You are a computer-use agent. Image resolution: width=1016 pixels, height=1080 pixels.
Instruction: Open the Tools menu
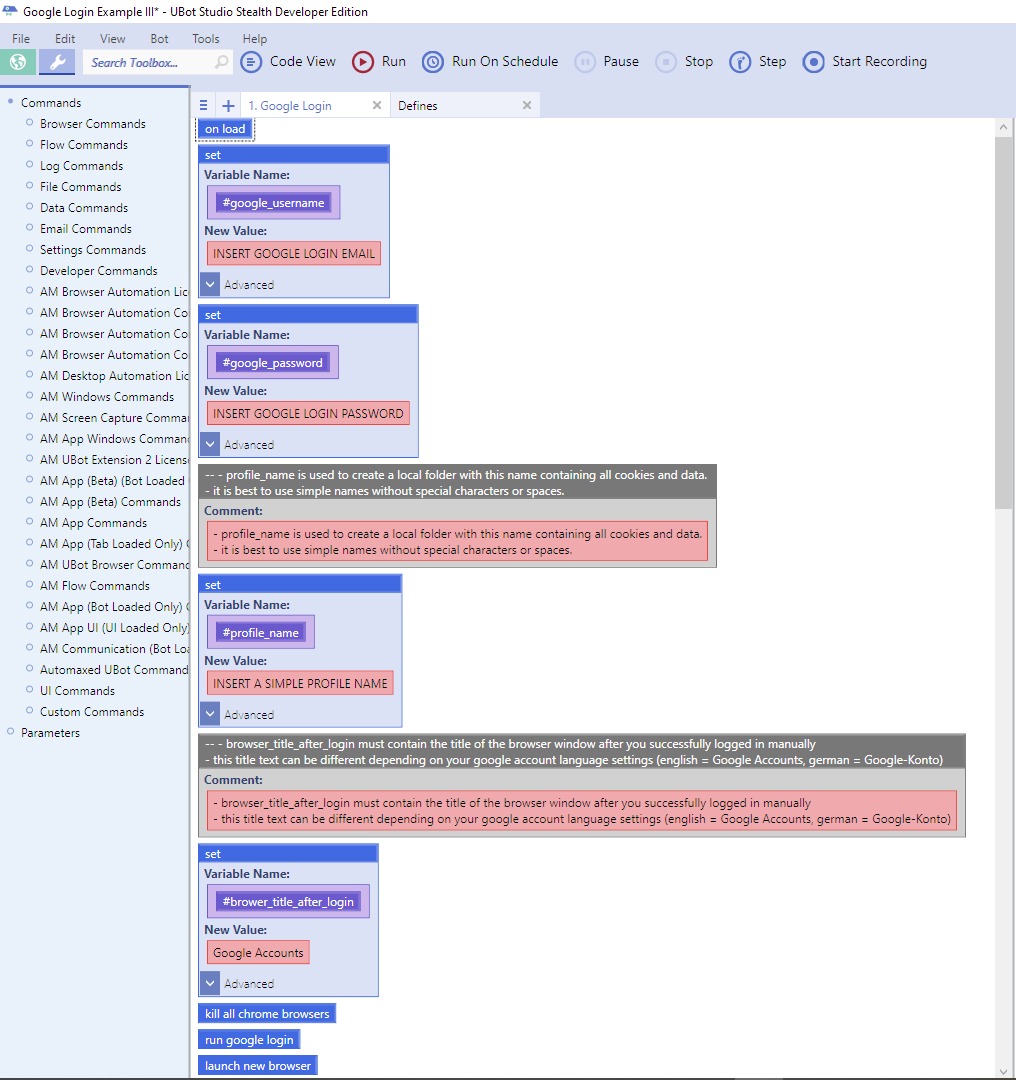tap(205, 39)
